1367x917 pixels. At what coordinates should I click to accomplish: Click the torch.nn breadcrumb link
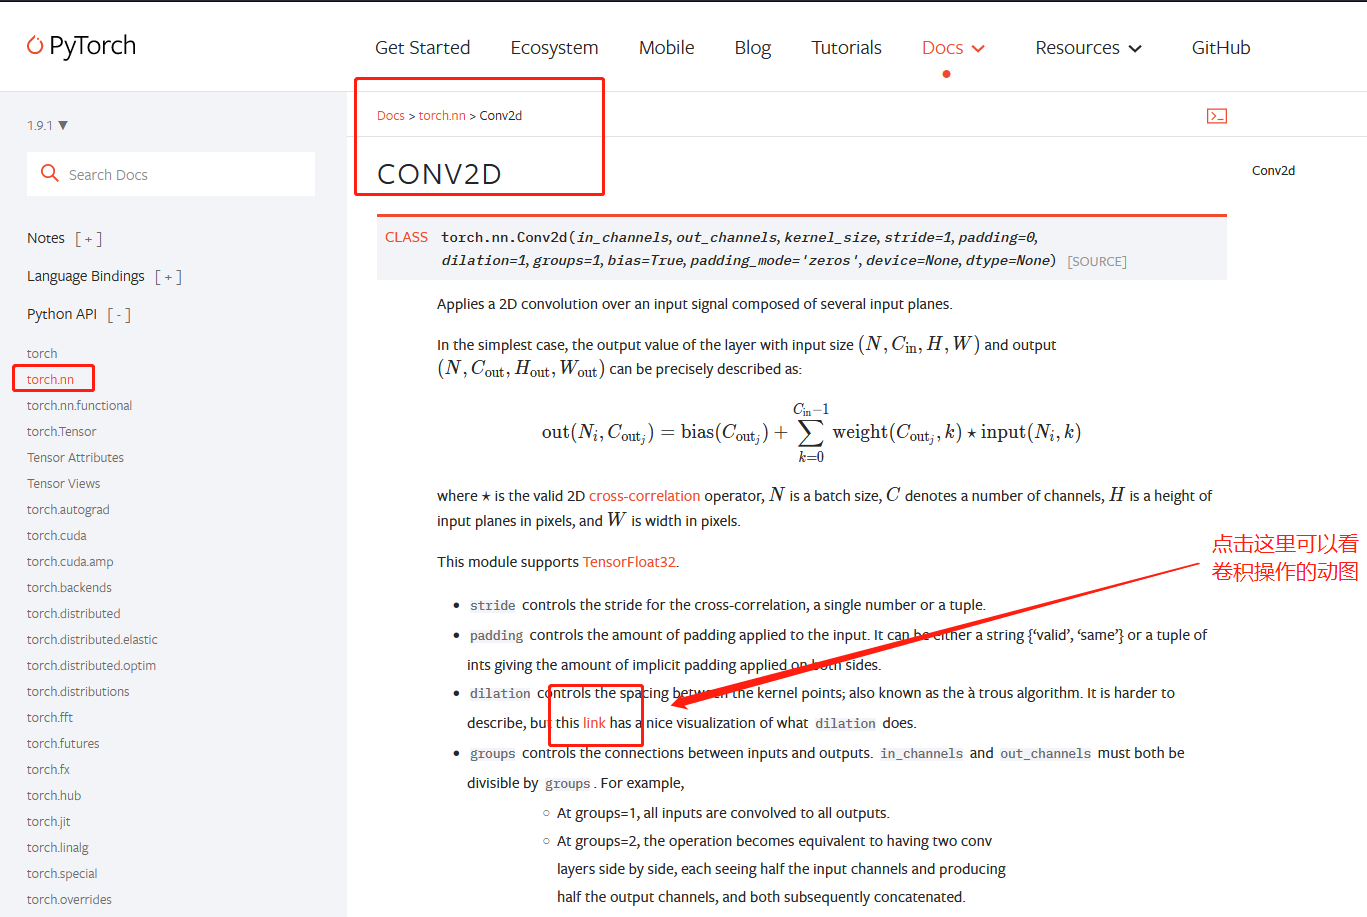[442, 115]
